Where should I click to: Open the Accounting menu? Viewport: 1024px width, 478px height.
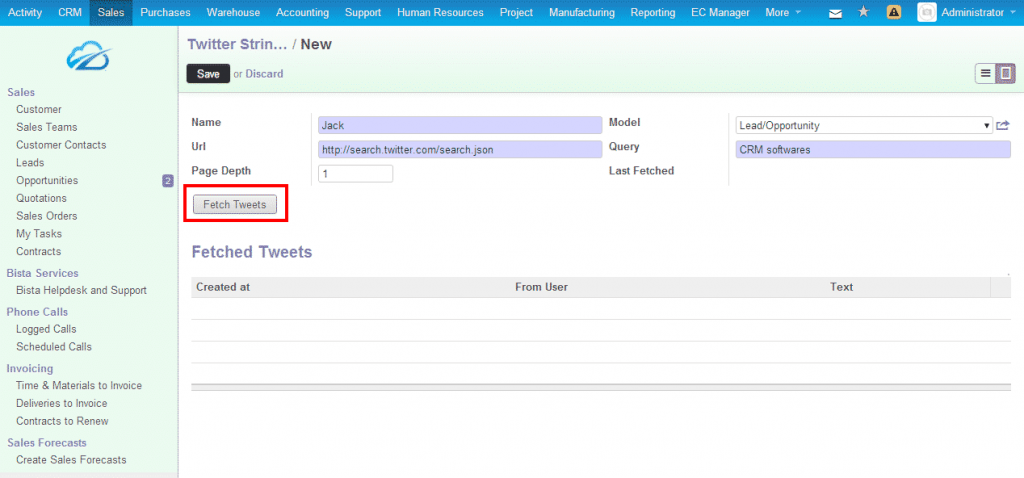[x=302, y=12]
